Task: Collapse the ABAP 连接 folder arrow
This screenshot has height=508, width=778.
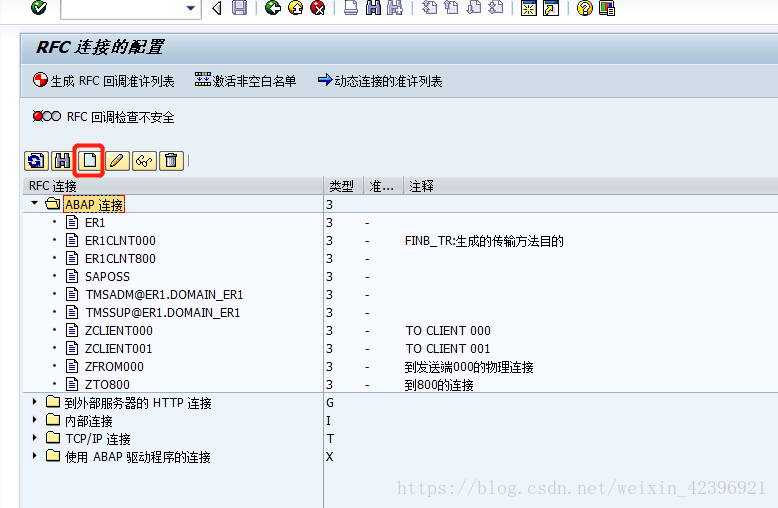Action: tap(34, 203)
